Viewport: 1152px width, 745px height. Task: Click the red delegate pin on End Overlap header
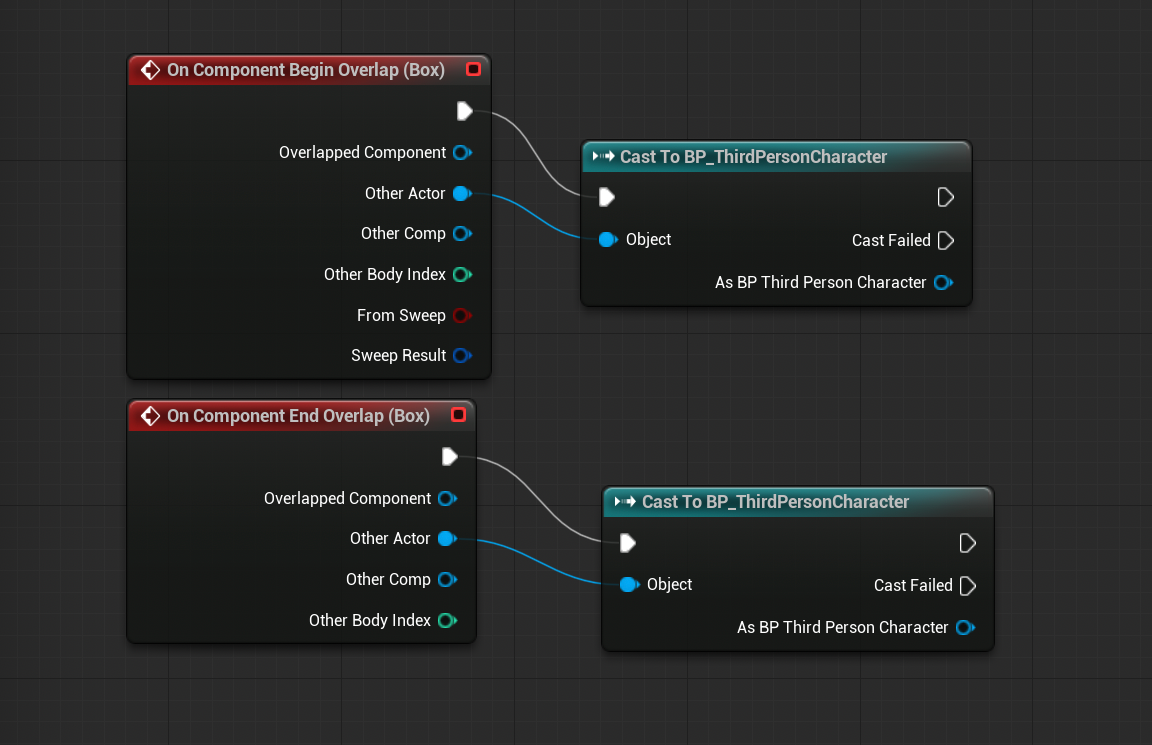point(459,415)
